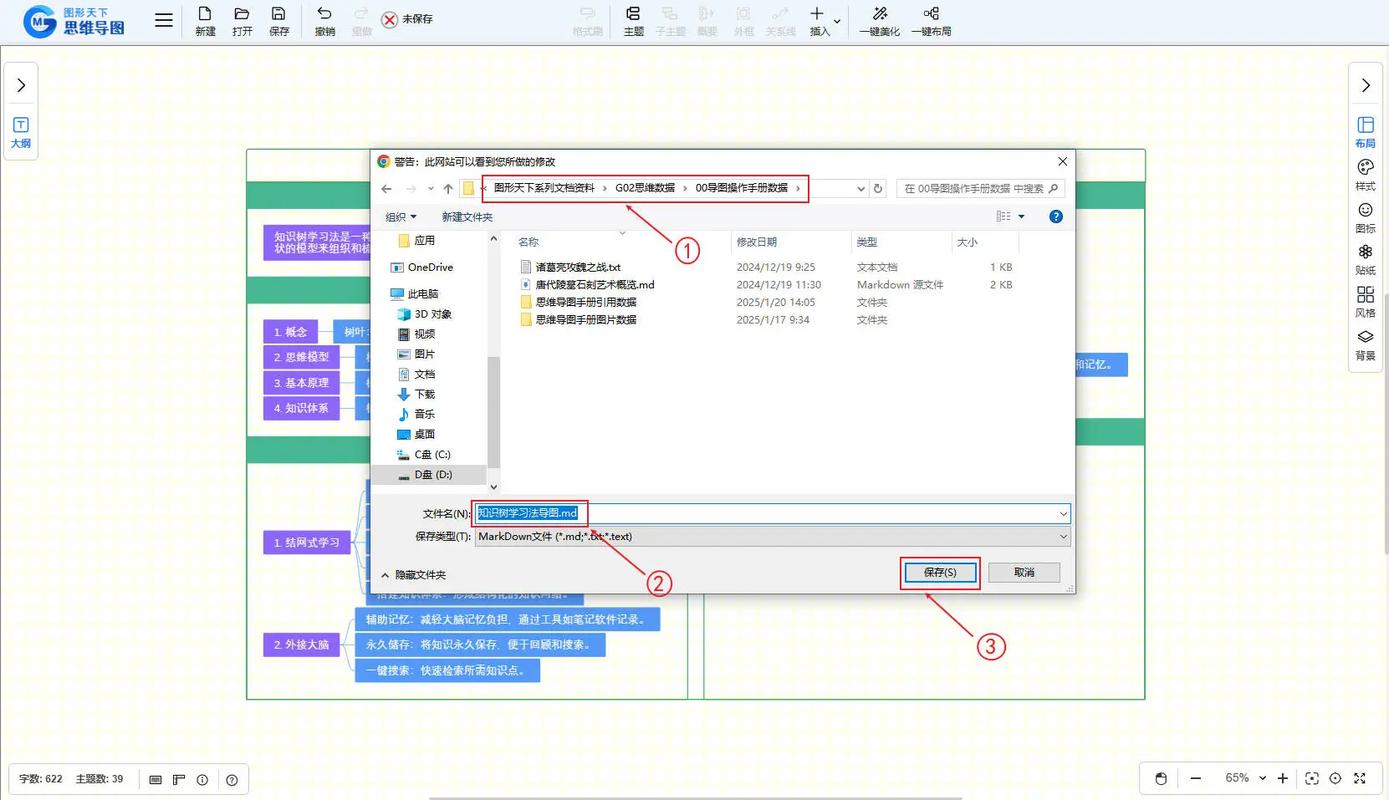Open the 保存类型 file type dropdown
The height and width of the screenshot is (800, 1389).
coord(1063,536)
